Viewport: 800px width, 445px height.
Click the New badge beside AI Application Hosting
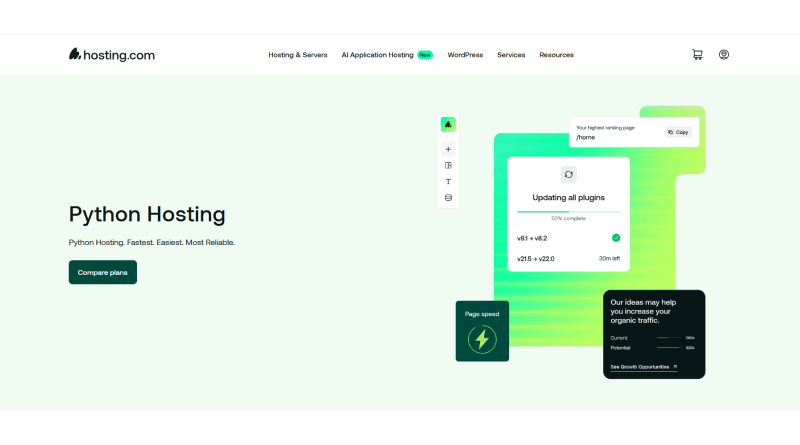pos(425,55)
